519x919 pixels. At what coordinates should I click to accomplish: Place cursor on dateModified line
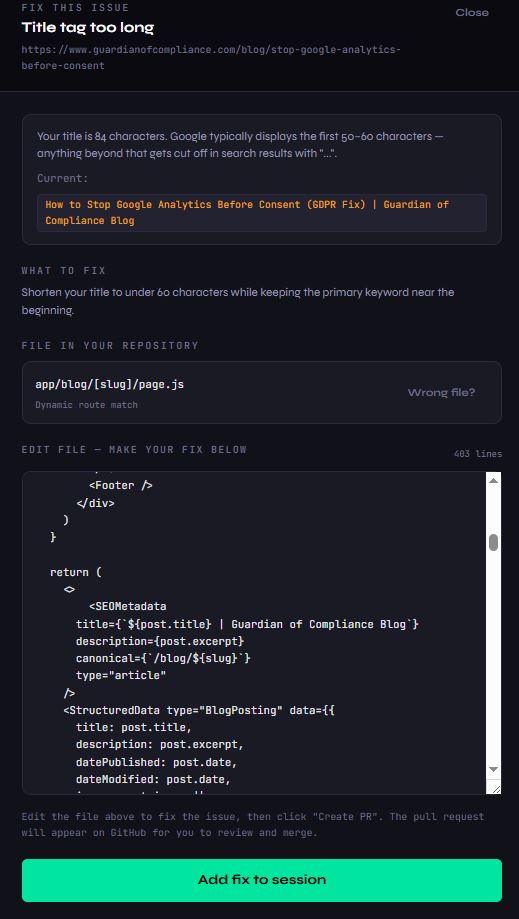(153, 780)
